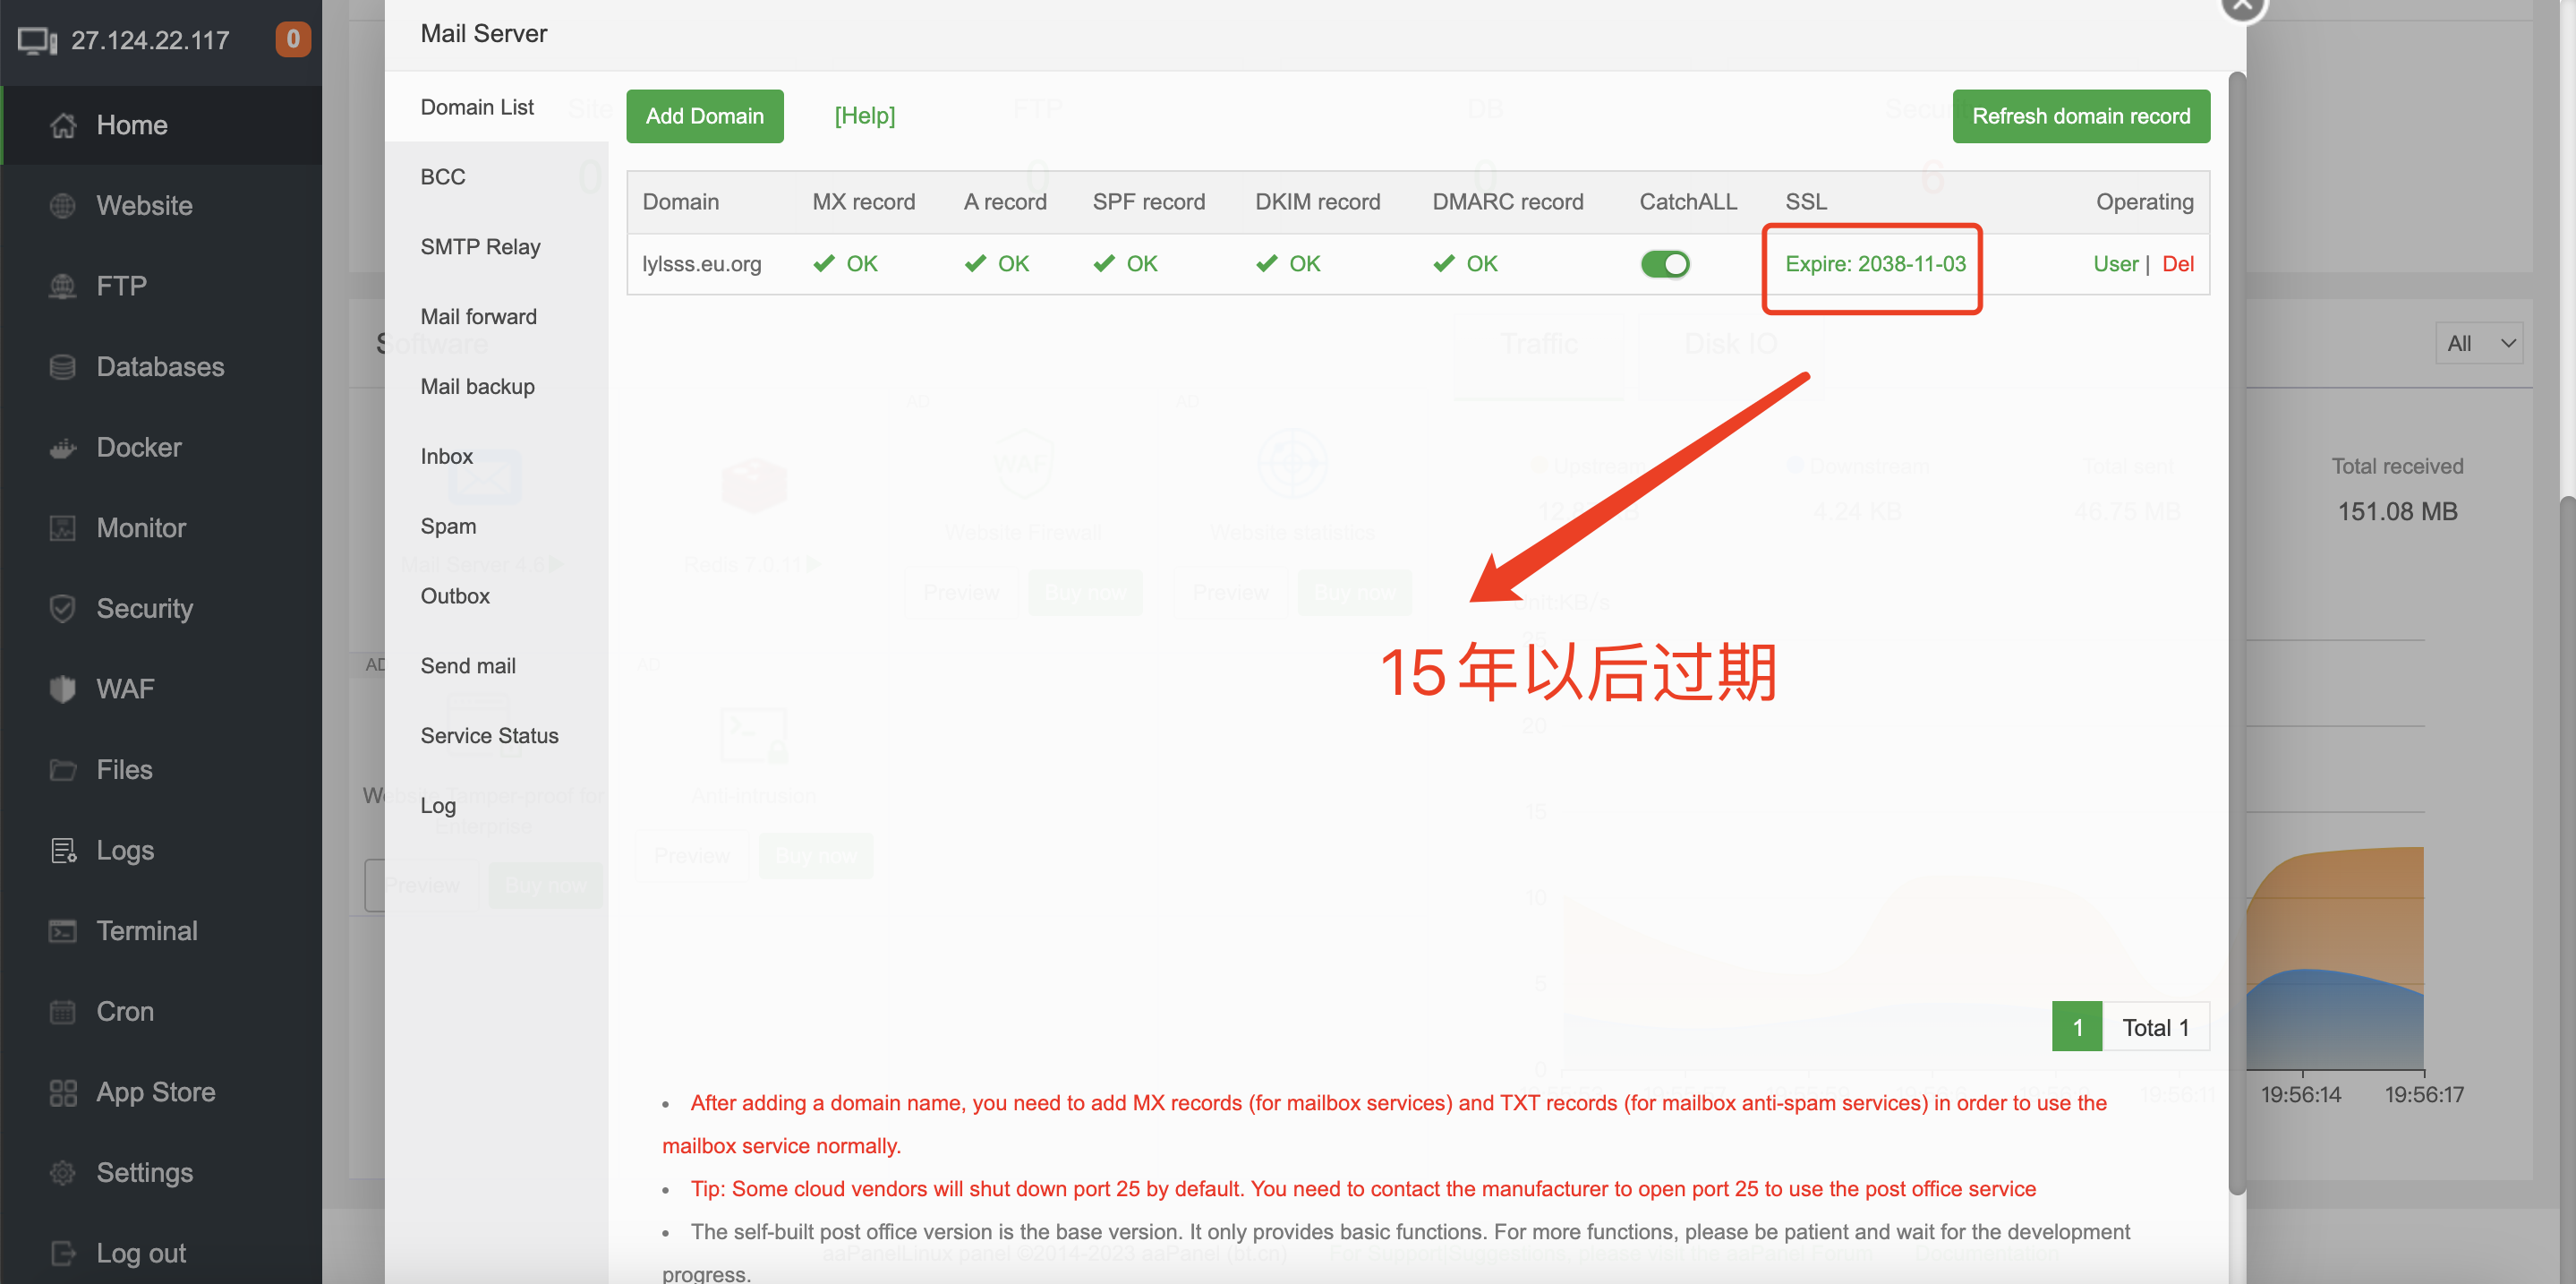Viewport: 2576px width, 1284px height.
Task: Click the Settings gear icon
Action: point(63,1173)
